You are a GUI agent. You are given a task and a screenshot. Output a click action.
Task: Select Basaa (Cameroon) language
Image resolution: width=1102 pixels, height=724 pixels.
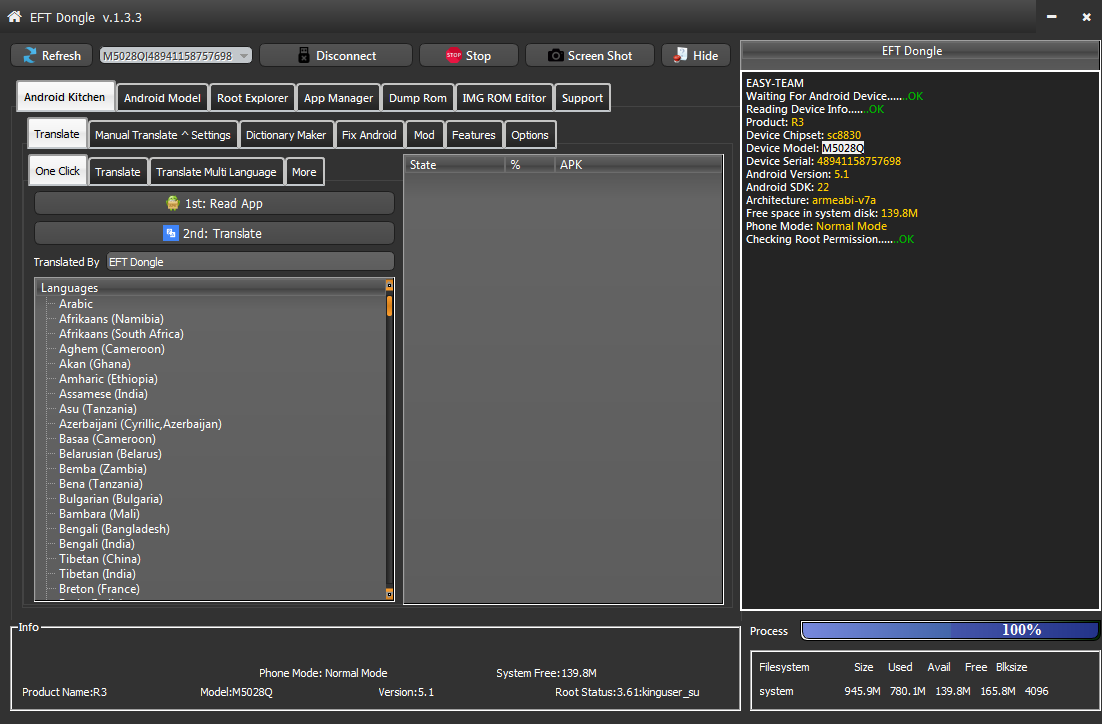(107, 439)
